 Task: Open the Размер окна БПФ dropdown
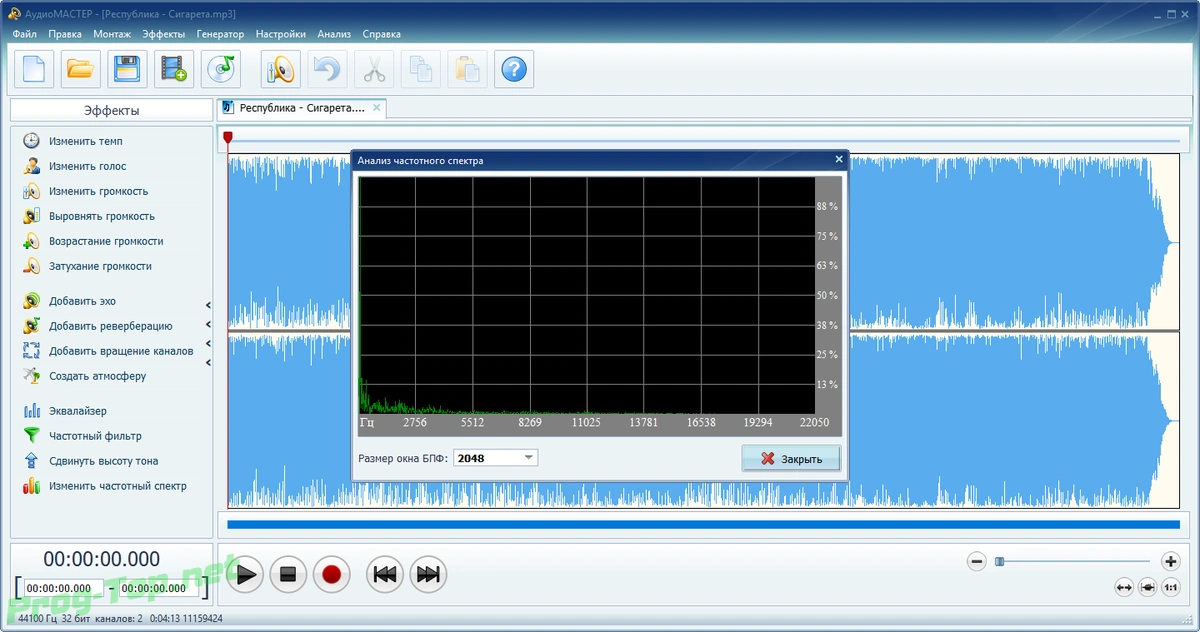pos(496,458)
